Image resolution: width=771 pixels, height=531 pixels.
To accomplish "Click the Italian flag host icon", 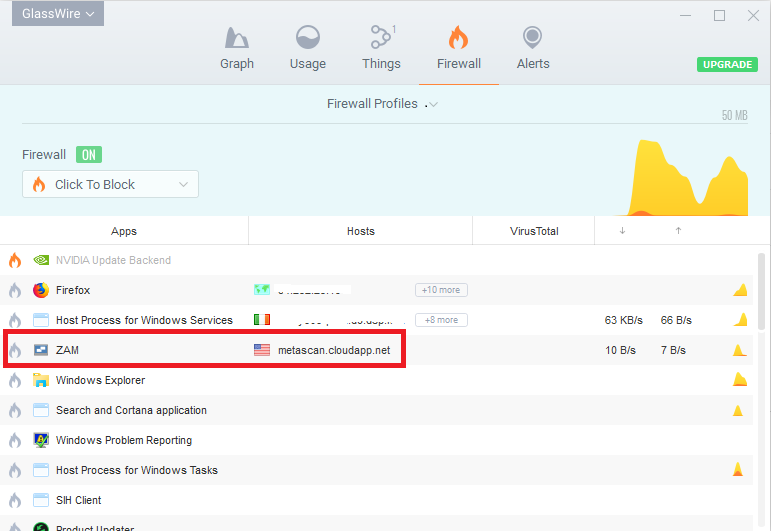I will click(262, 320).
